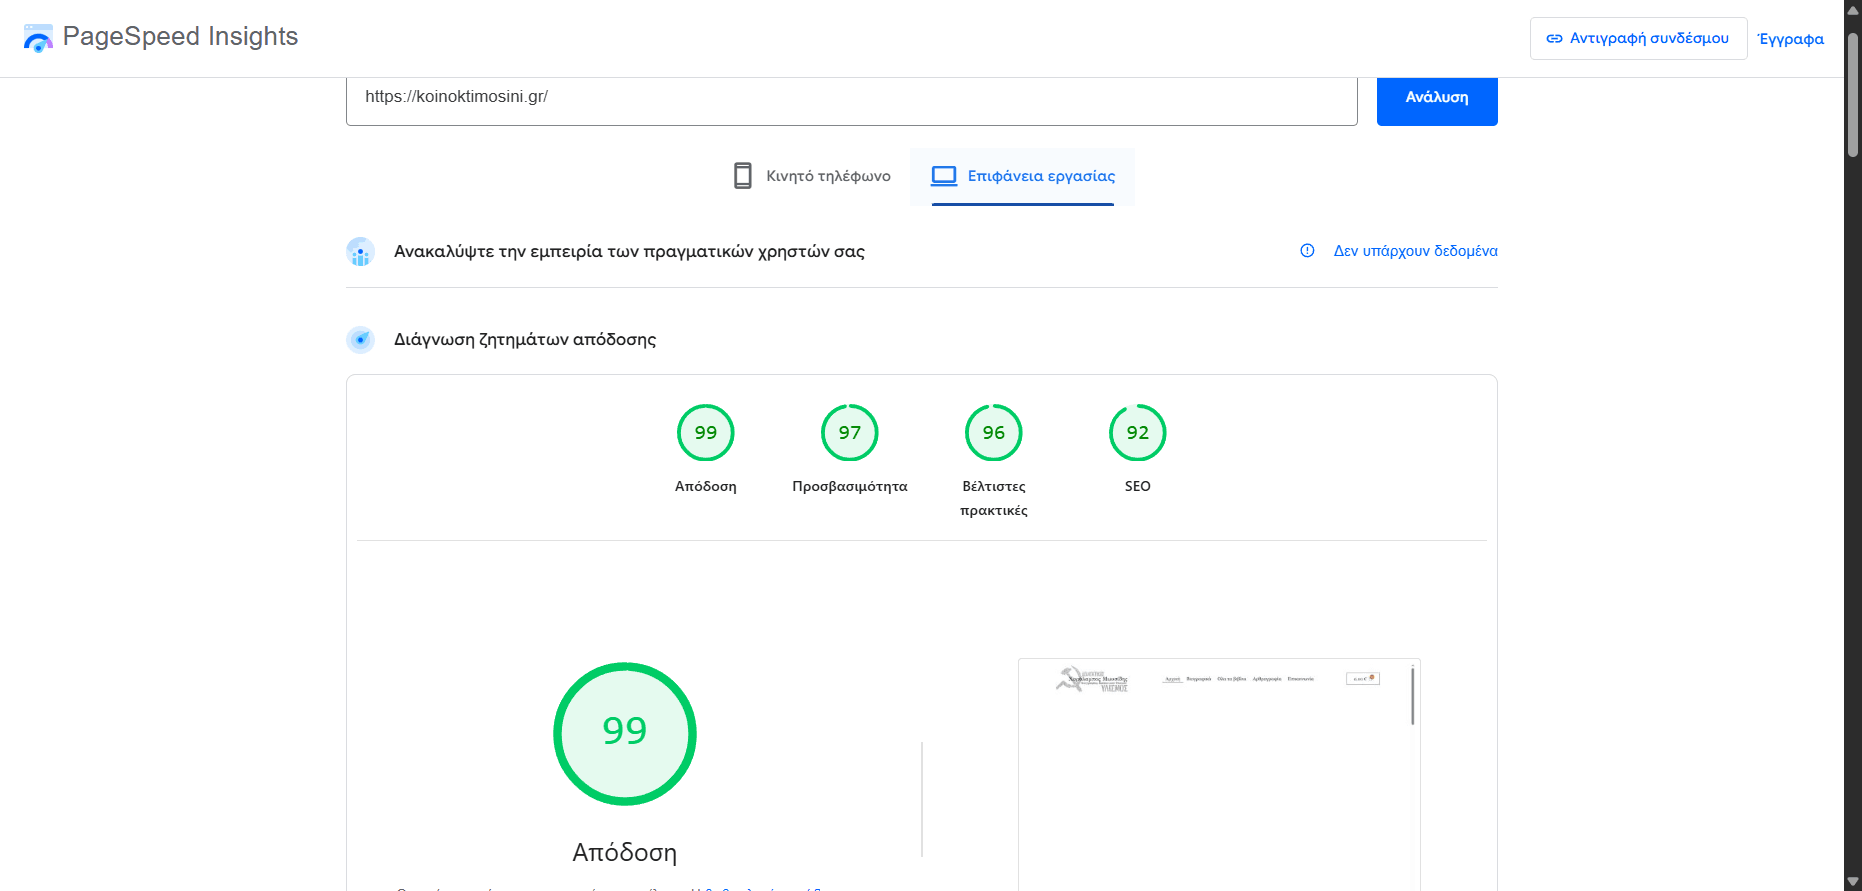Viewport: 1862px width, 891px height.
Task: Select the Βέλτιστες πρακτικές 96 gauge
Action: click(x=993, y=433)
